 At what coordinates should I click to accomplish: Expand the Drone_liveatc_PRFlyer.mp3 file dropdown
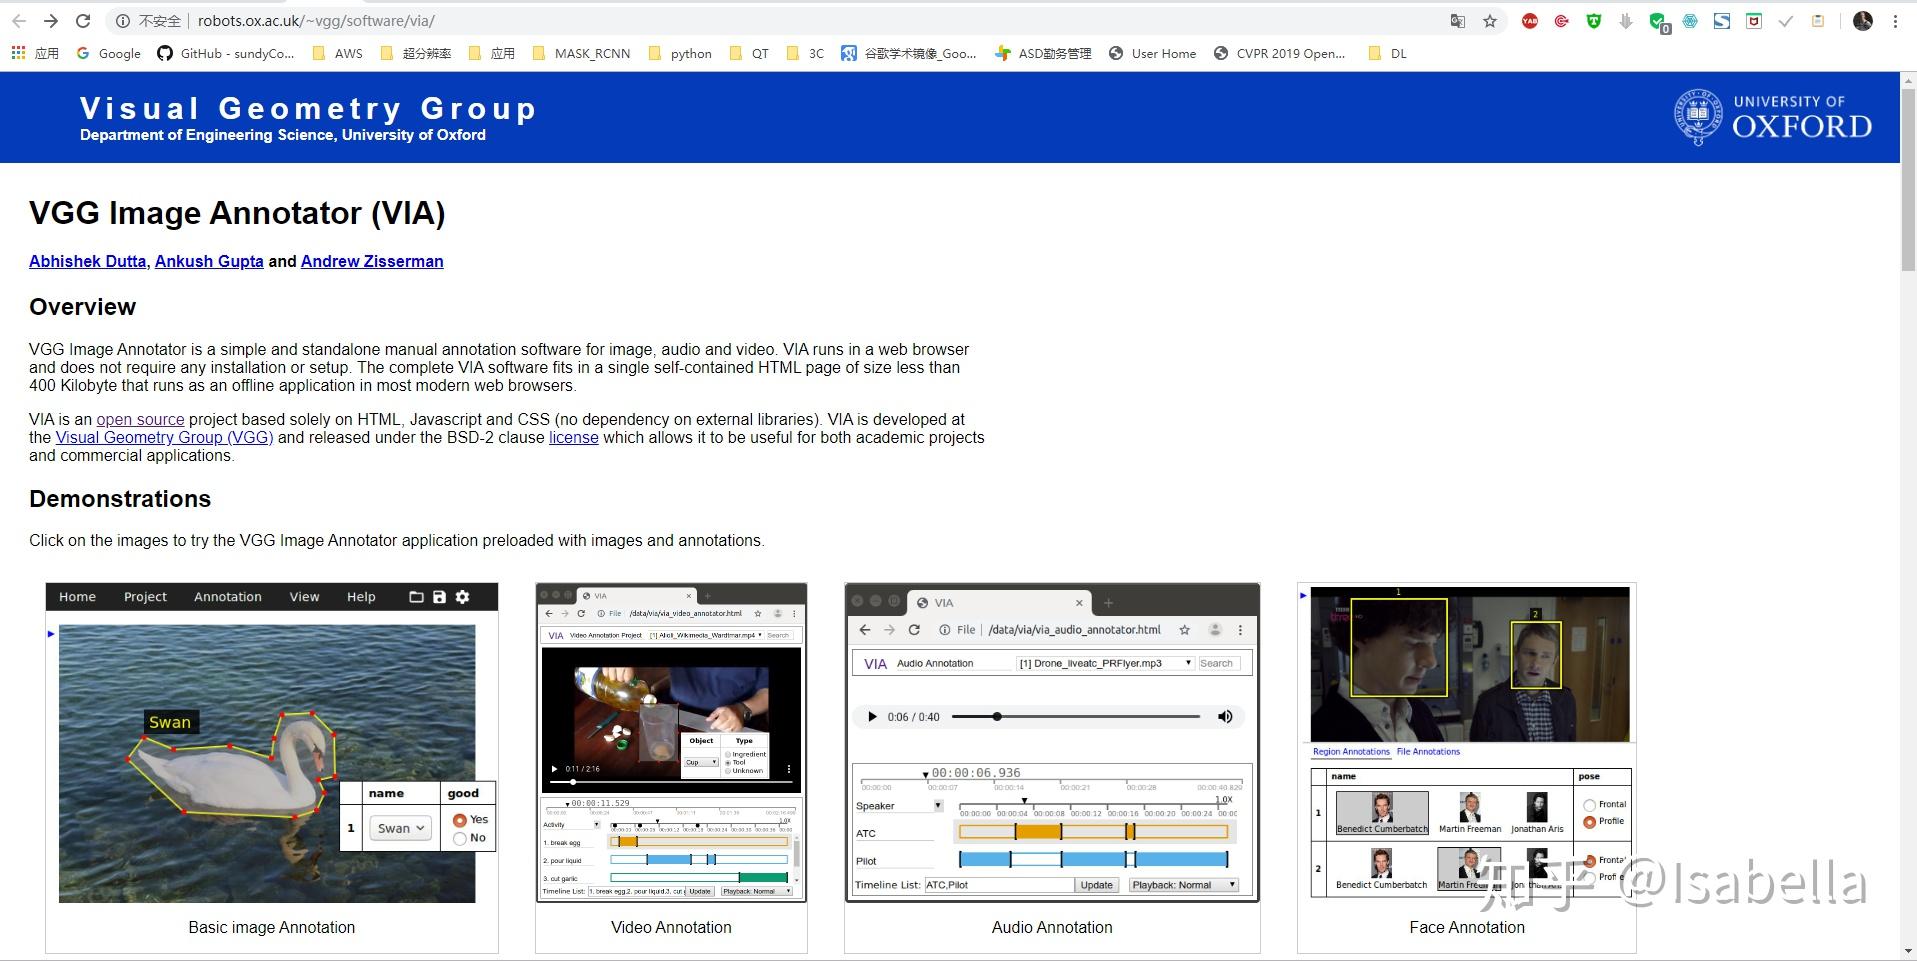(x=1187, y=662)
